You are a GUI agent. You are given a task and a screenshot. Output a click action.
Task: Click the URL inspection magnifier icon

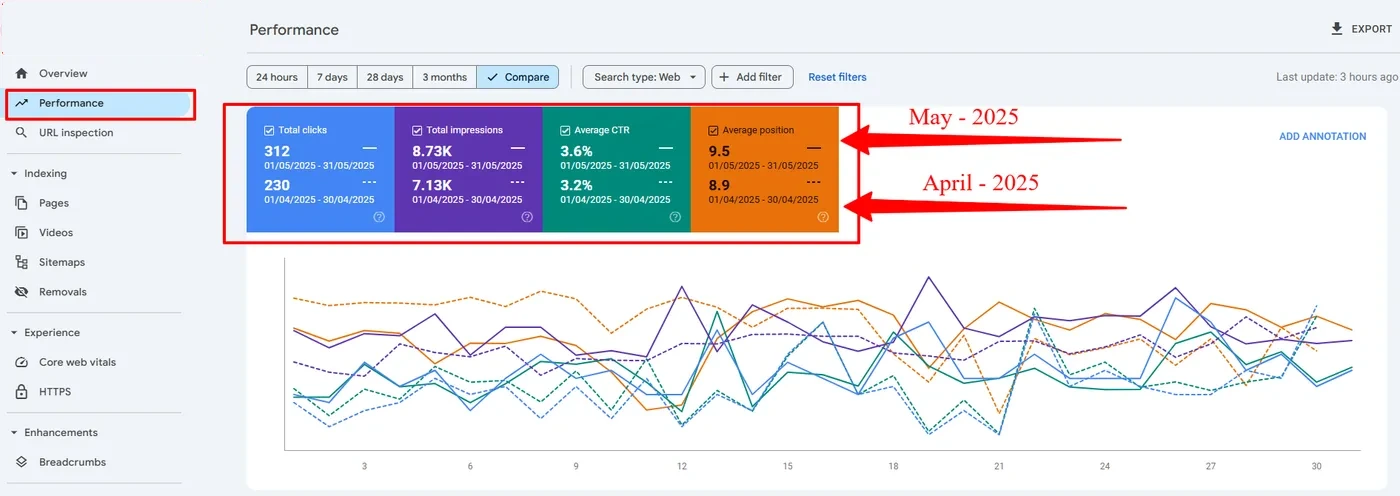21,132
